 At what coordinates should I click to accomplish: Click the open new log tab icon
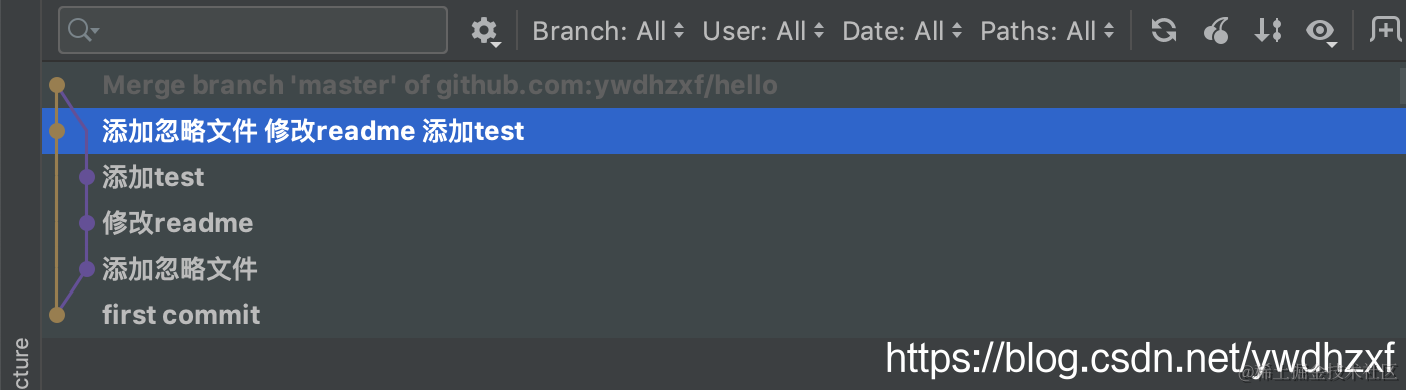click(1386, 31)
